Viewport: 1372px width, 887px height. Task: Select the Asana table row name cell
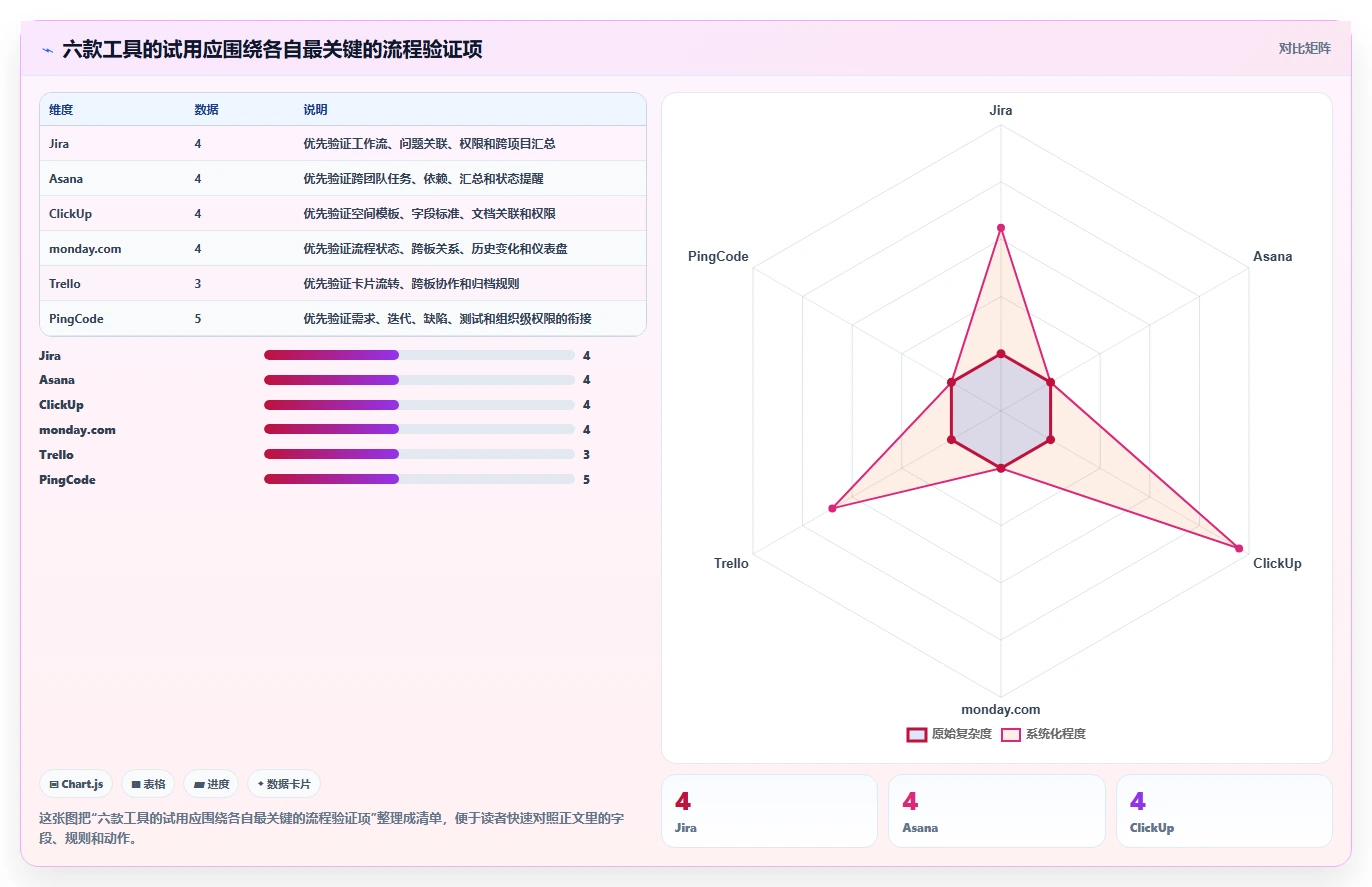coord(66,179)
